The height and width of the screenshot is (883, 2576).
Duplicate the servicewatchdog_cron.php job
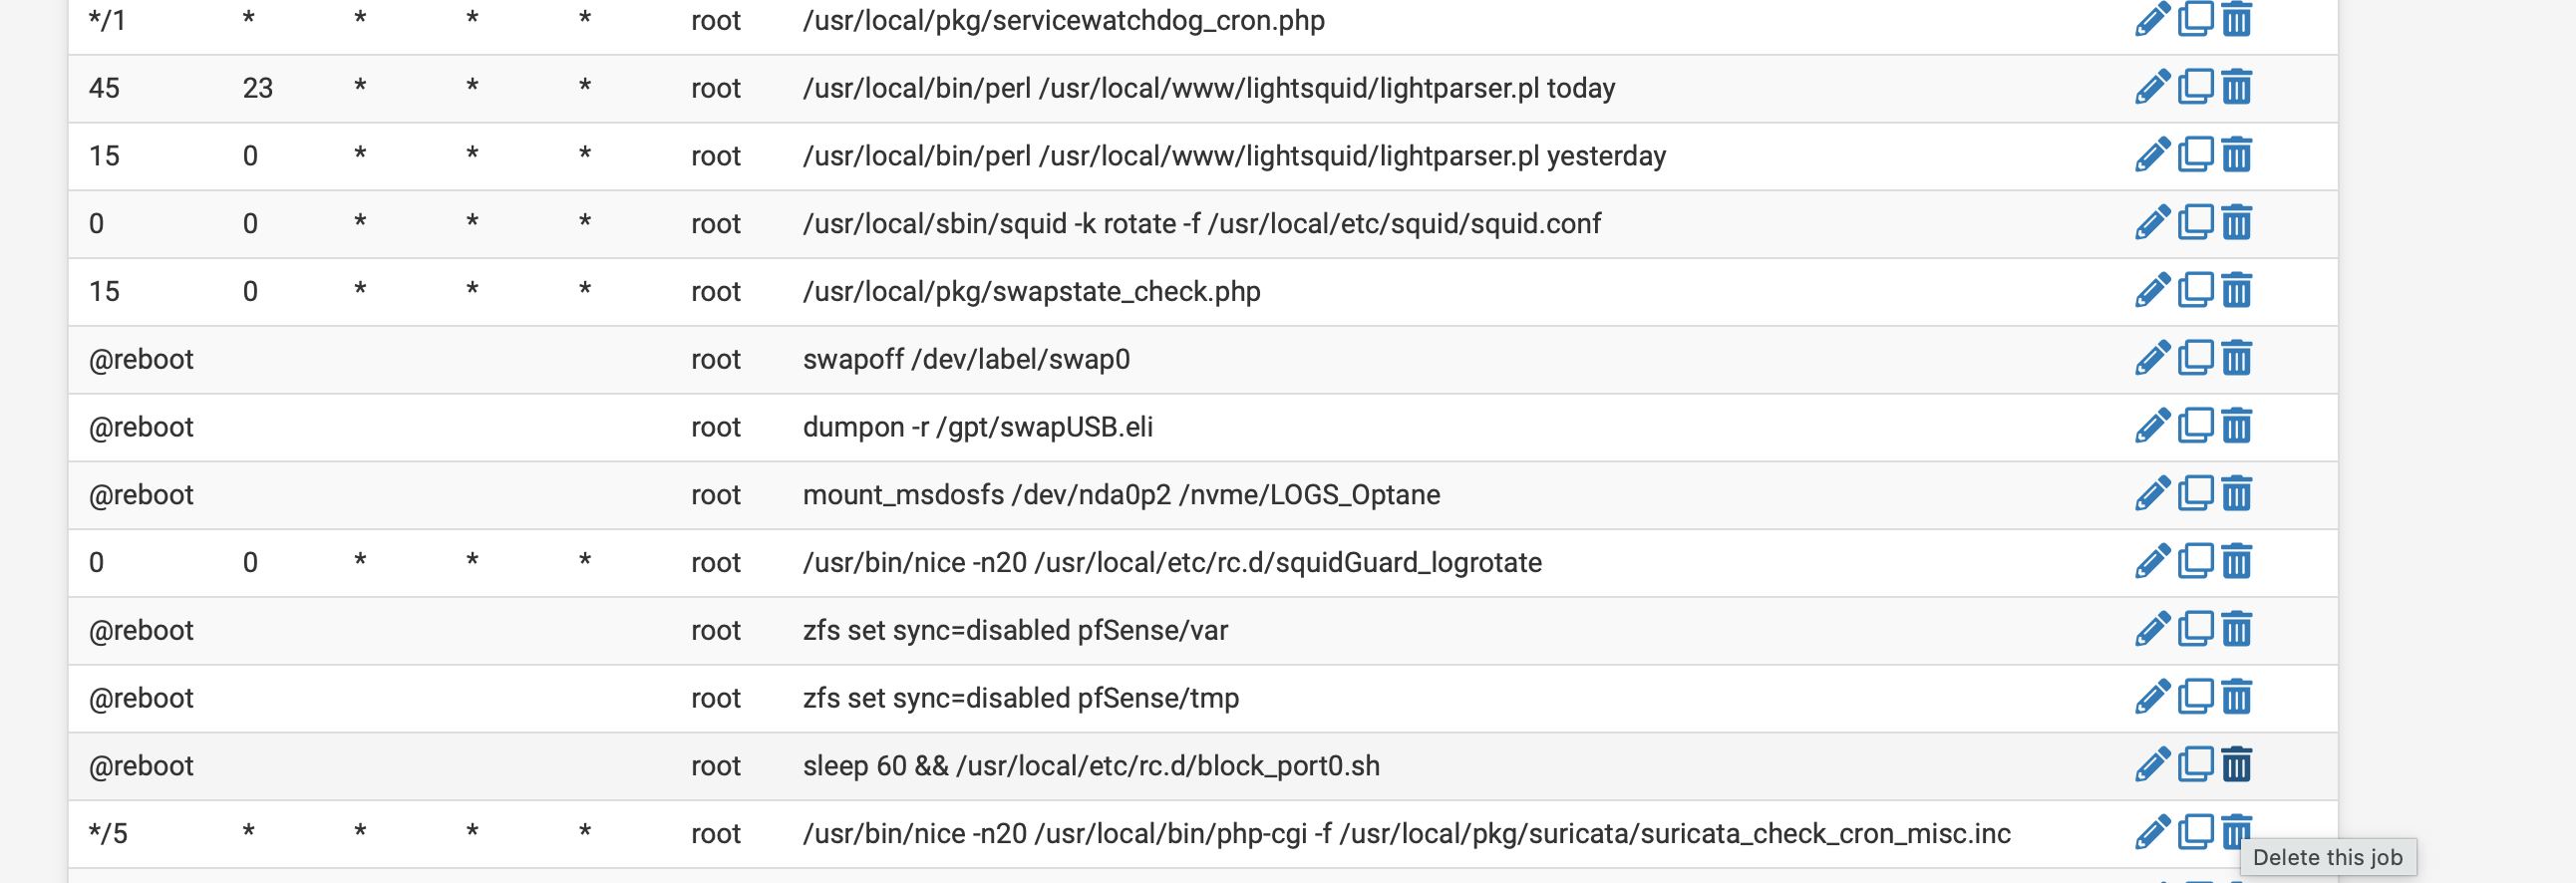2195,18
